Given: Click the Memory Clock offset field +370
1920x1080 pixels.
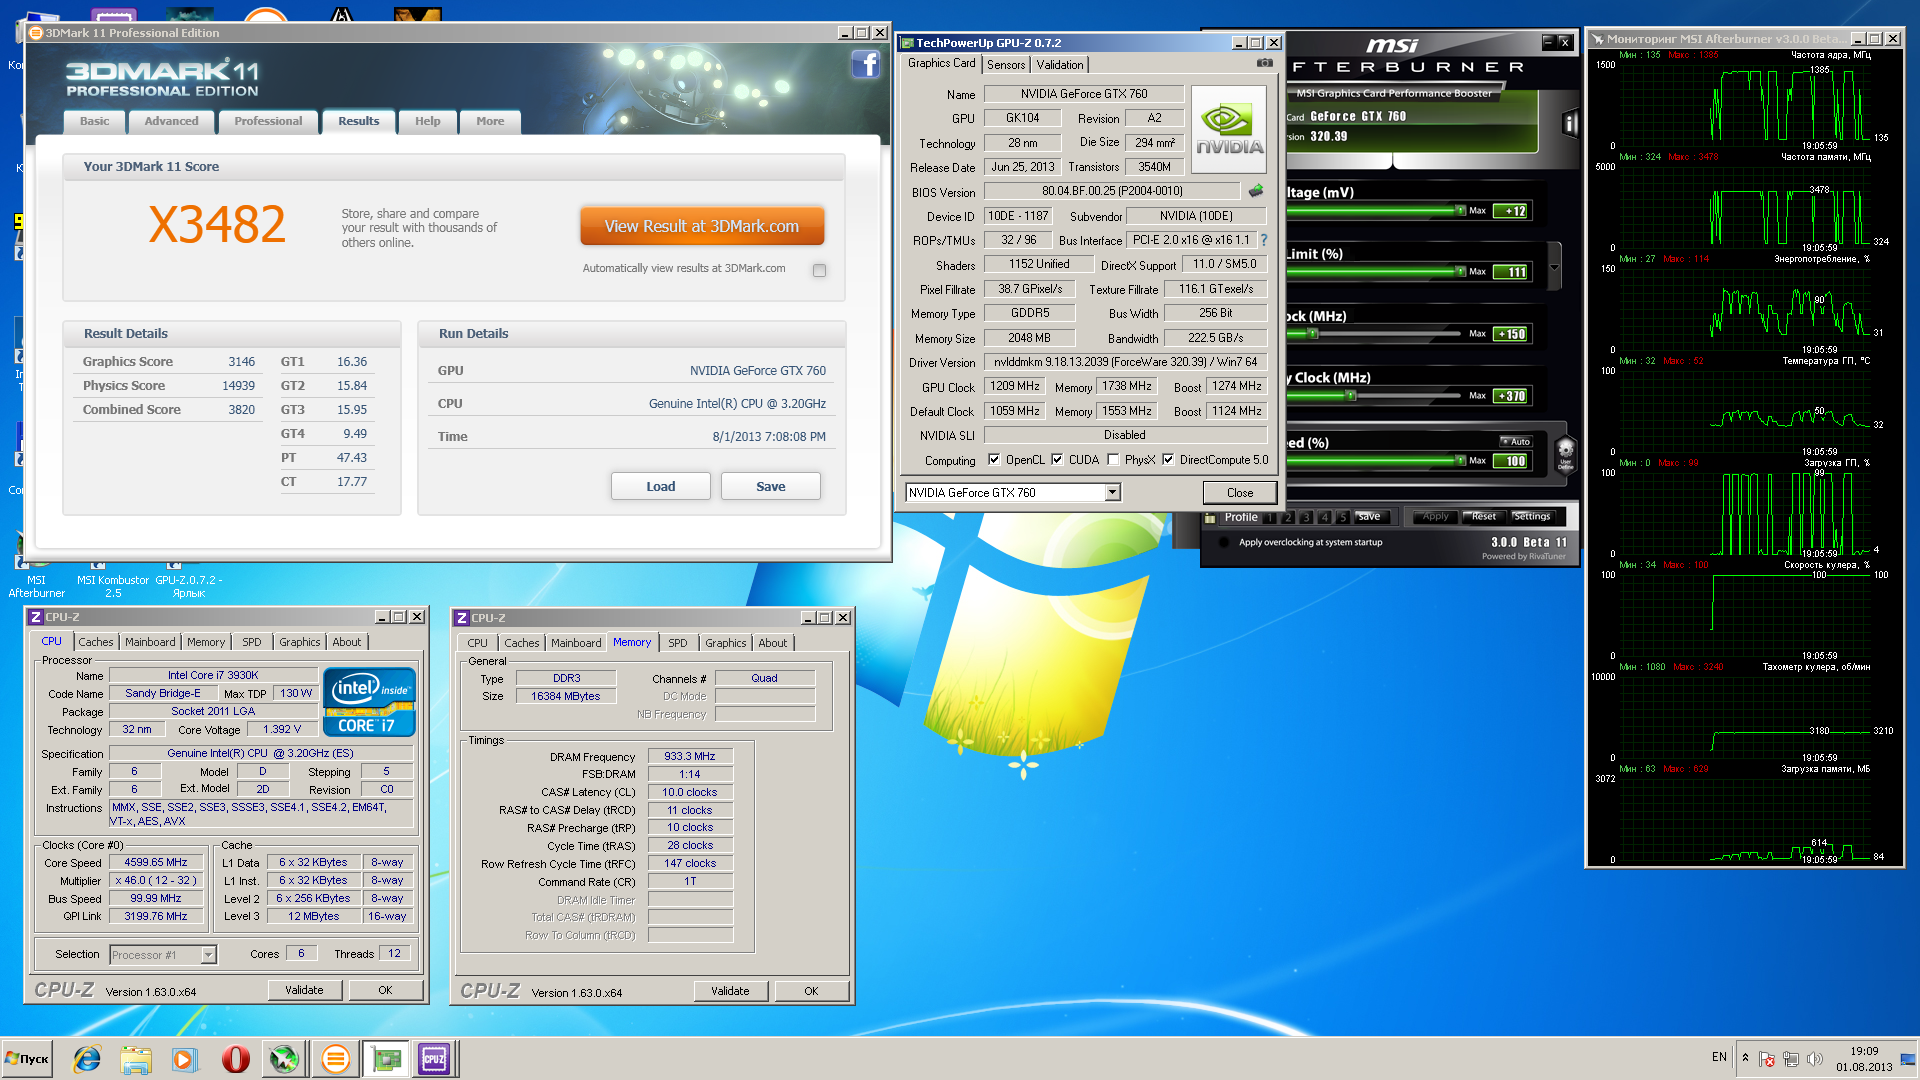Looking at the screenshot, I should coord(1511,396).
